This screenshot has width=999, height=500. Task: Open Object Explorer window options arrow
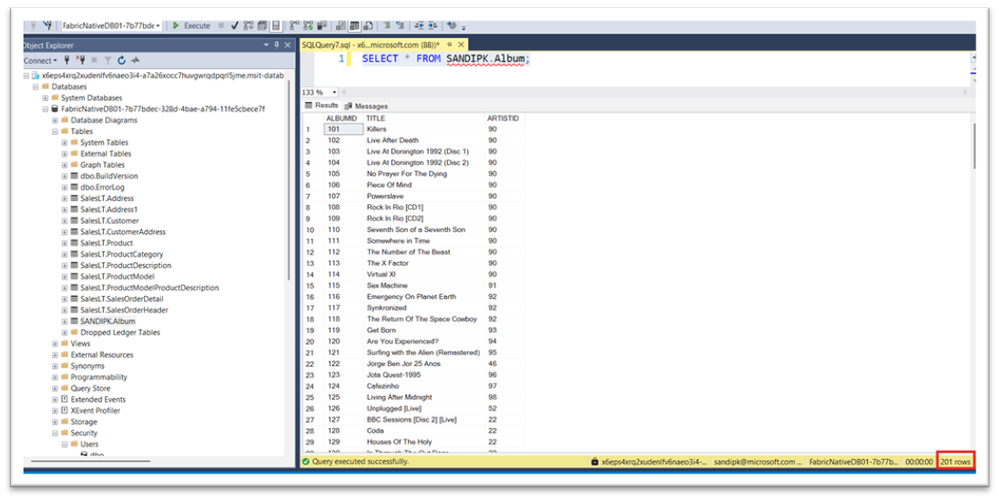point(266,45)
